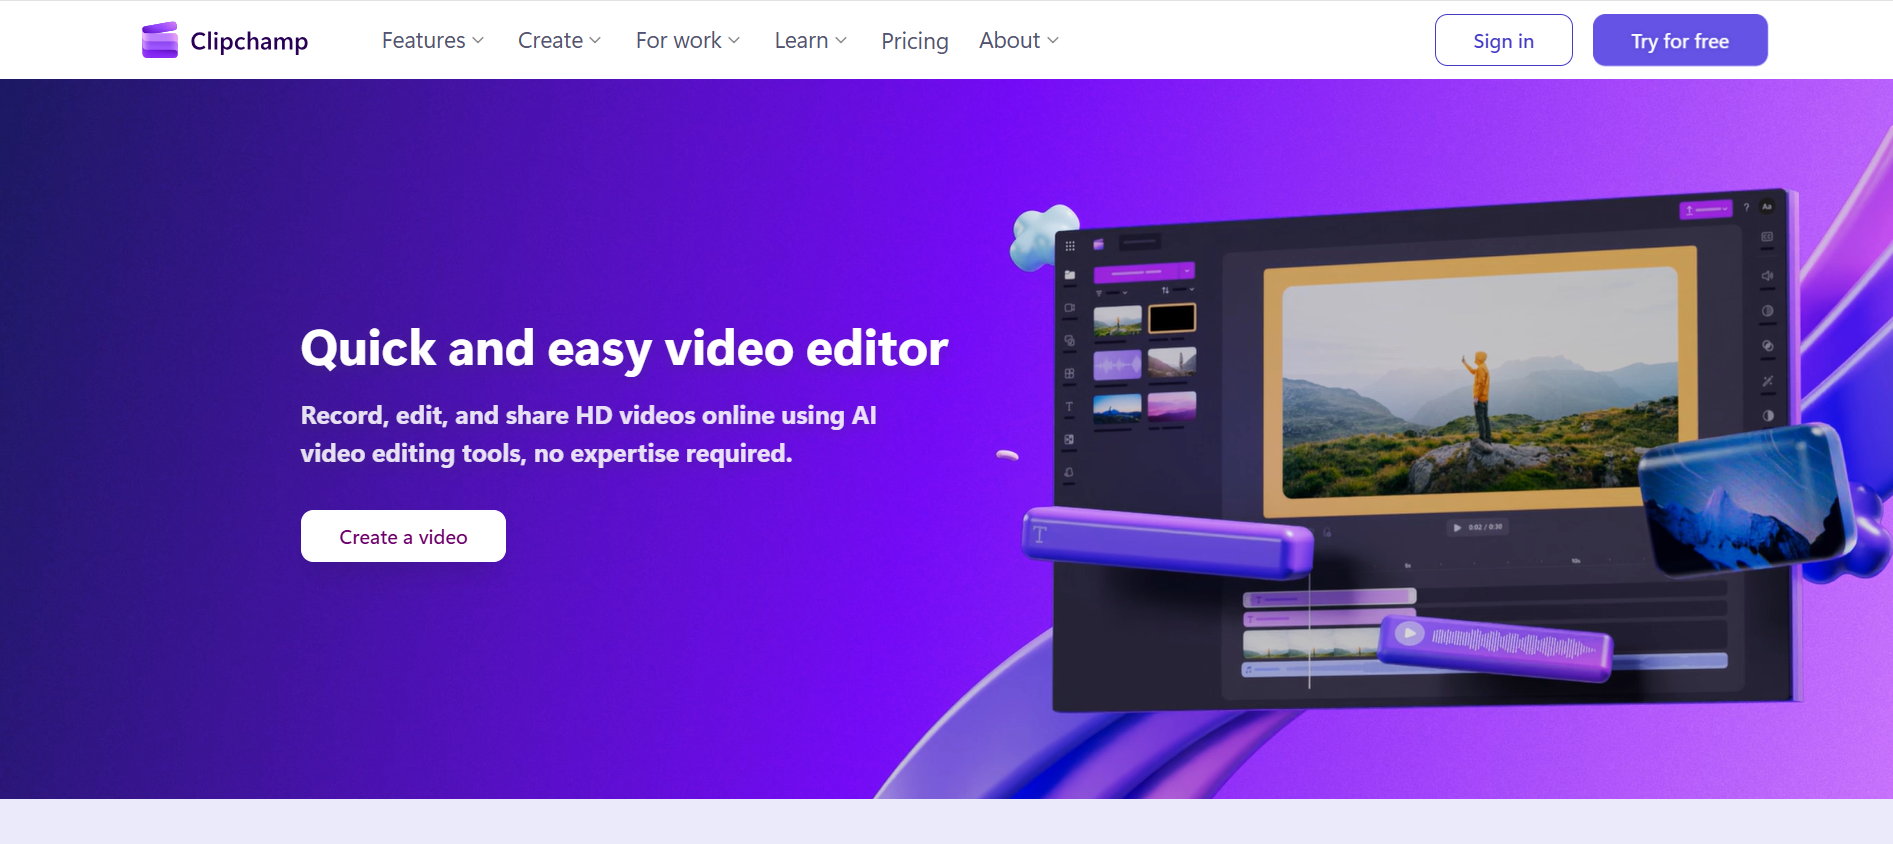This screenshot has height=844, width=1893.
Task: Click the Create a video button
Action: coord(403,537)
